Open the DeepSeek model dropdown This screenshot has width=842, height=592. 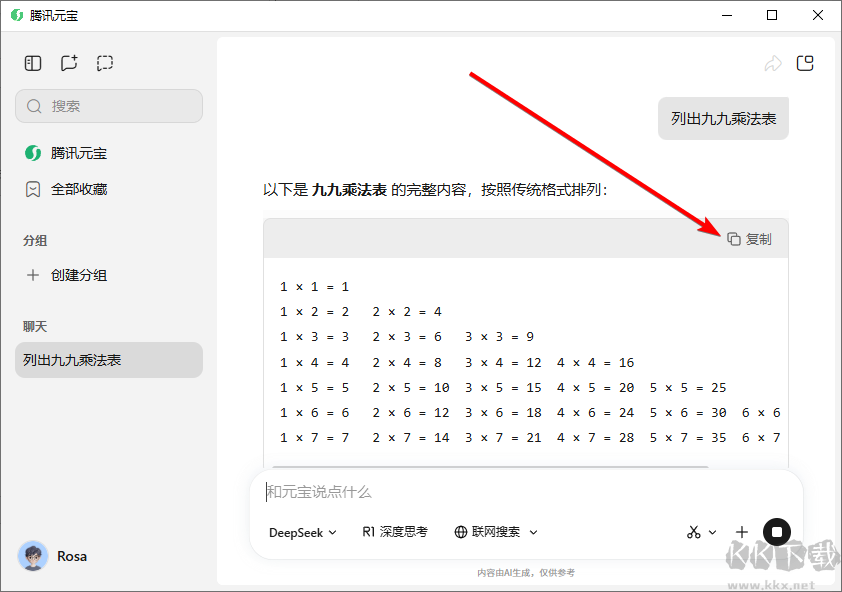tap(301, 532)
